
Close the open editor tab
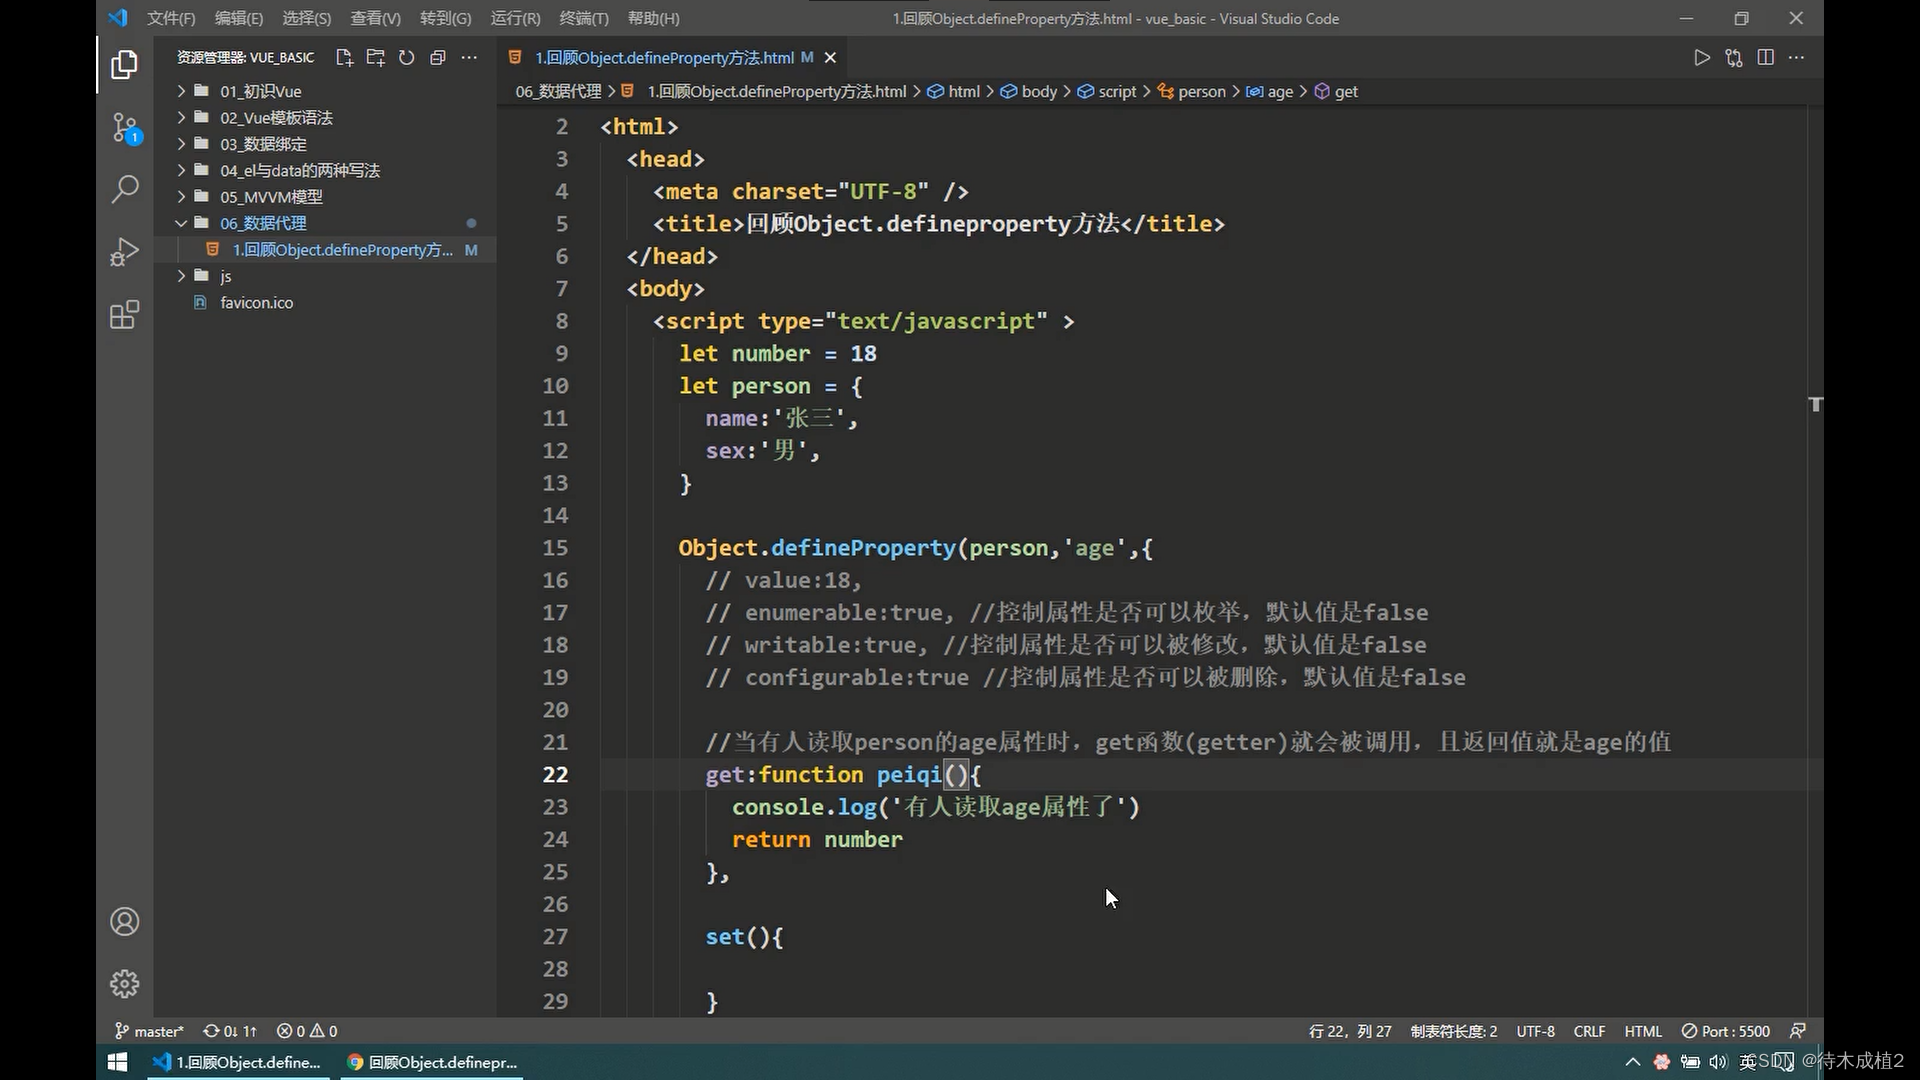(830, 58)
